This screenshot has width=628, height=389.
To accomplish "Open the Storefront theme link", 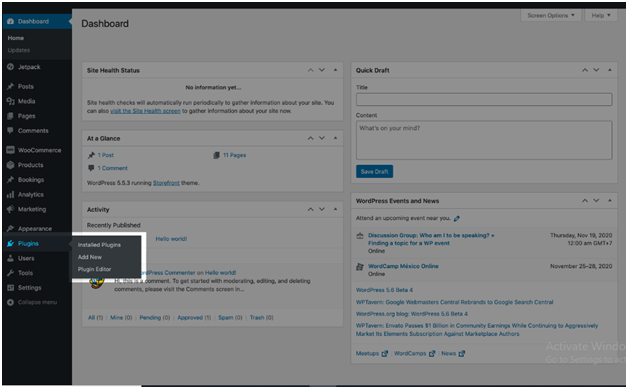I will (x=166, y=183).
